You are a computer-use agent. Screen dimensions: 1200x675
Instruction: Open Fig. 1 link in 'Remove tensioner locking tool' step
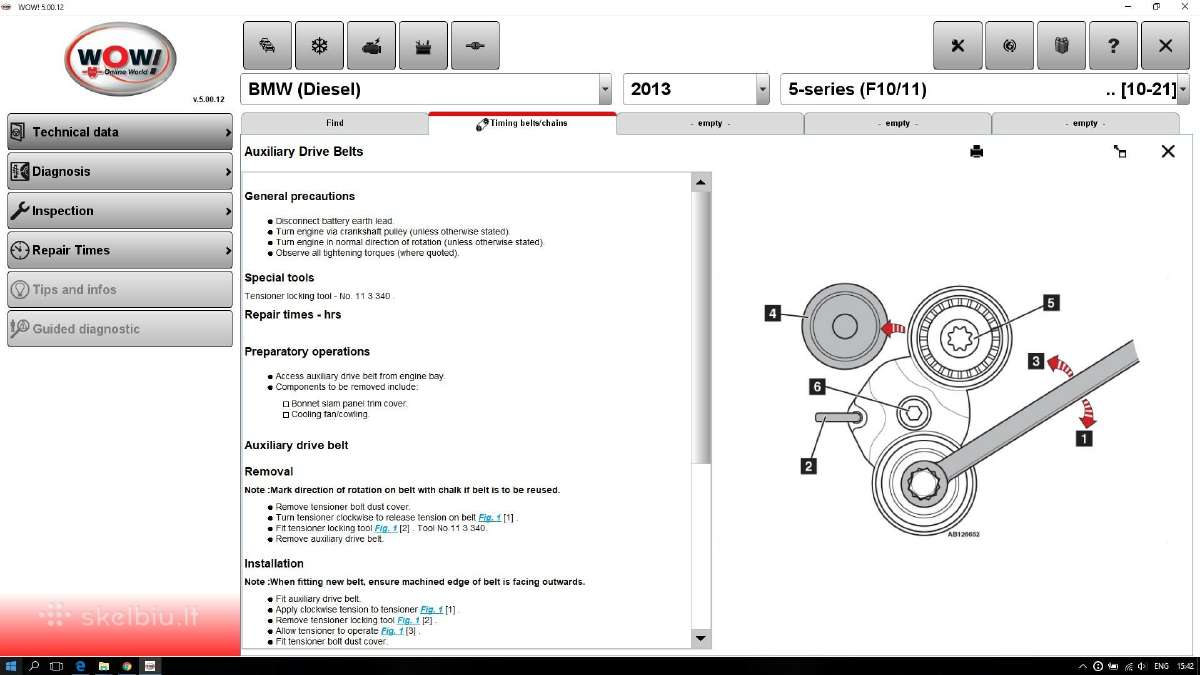[408, 620]
